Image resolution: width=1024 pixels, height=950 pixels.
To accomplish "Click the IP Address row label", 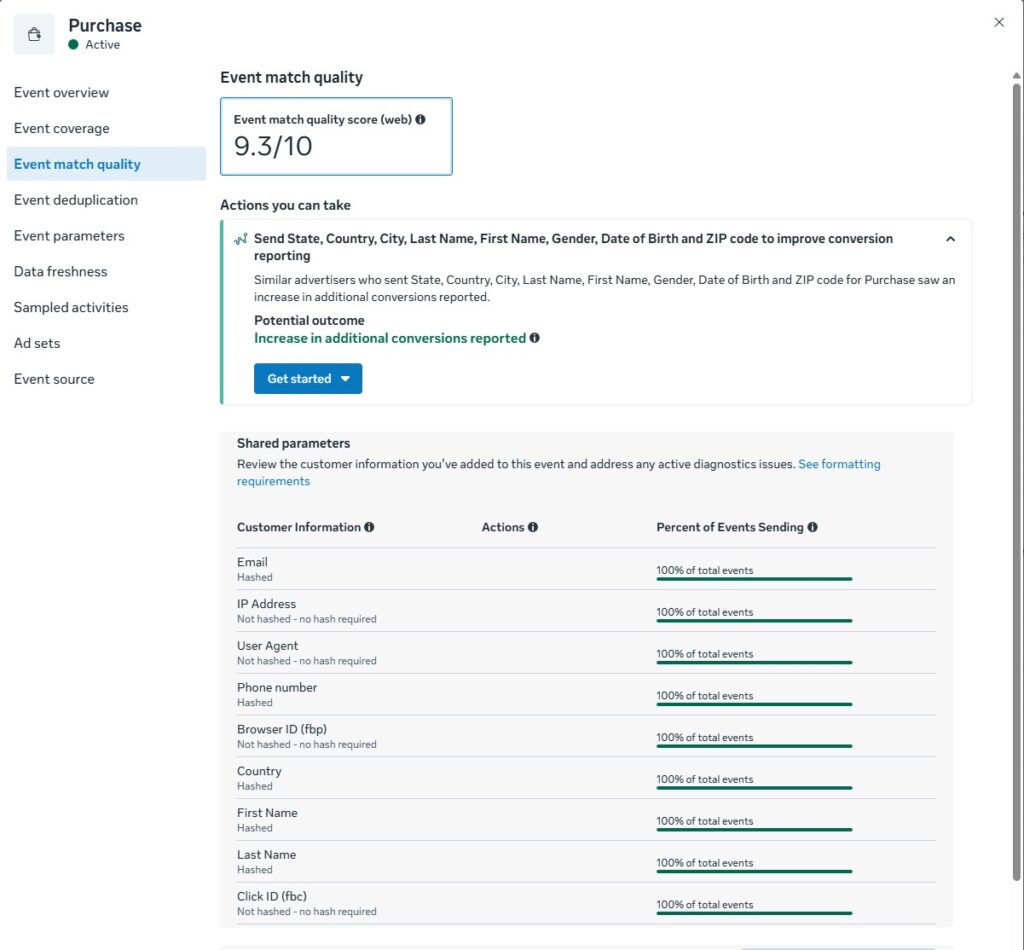I will point(266,604).
